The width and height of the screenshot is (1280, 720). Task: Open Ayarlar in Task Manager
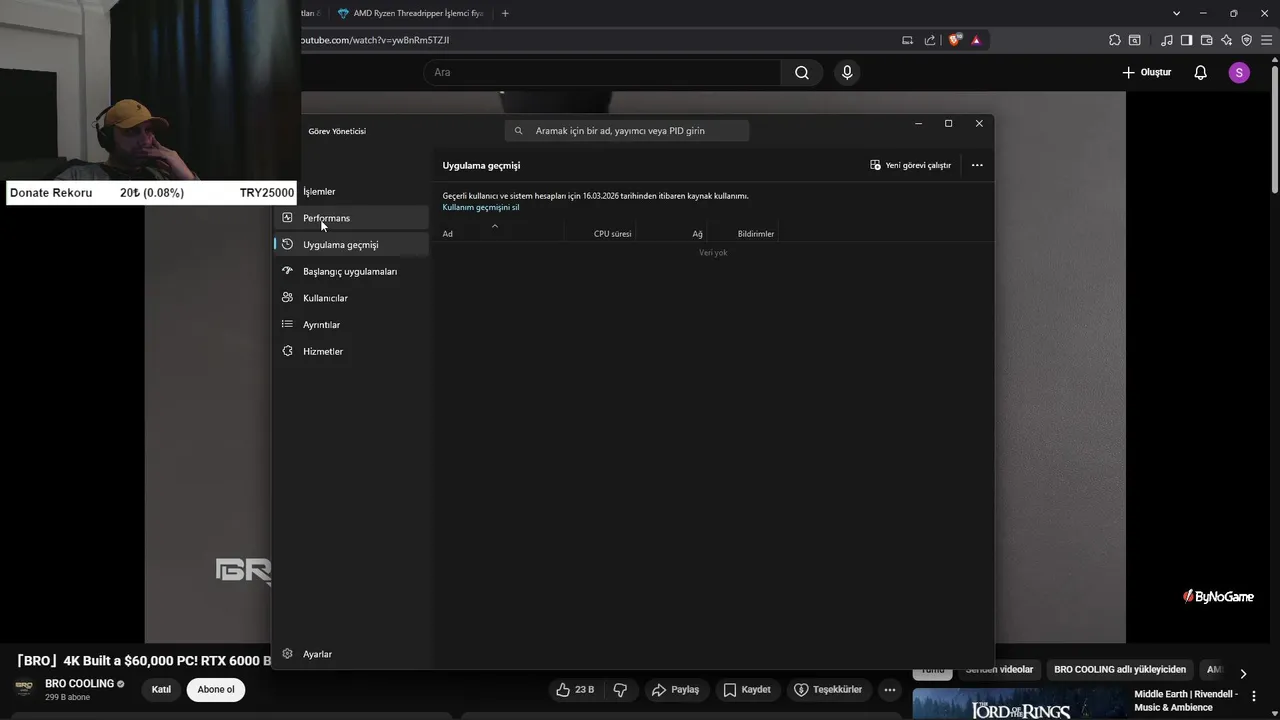(351, 654)
